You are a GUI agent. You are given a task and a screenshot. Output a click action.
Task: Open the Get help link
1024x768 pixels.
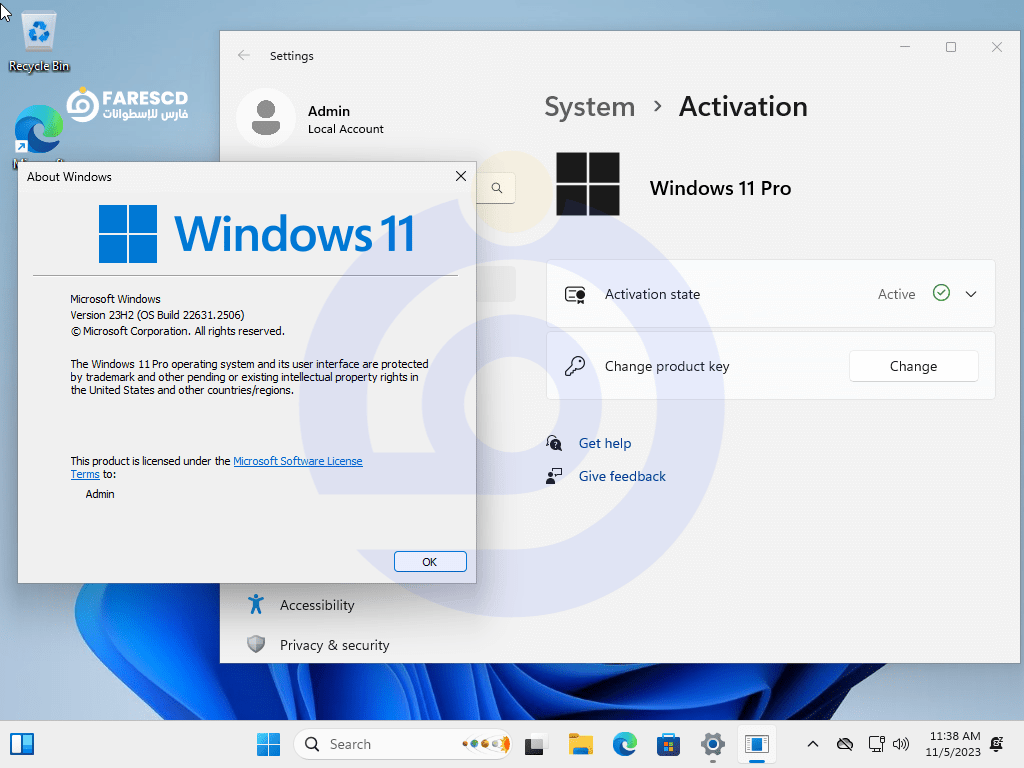pos(605,443)
